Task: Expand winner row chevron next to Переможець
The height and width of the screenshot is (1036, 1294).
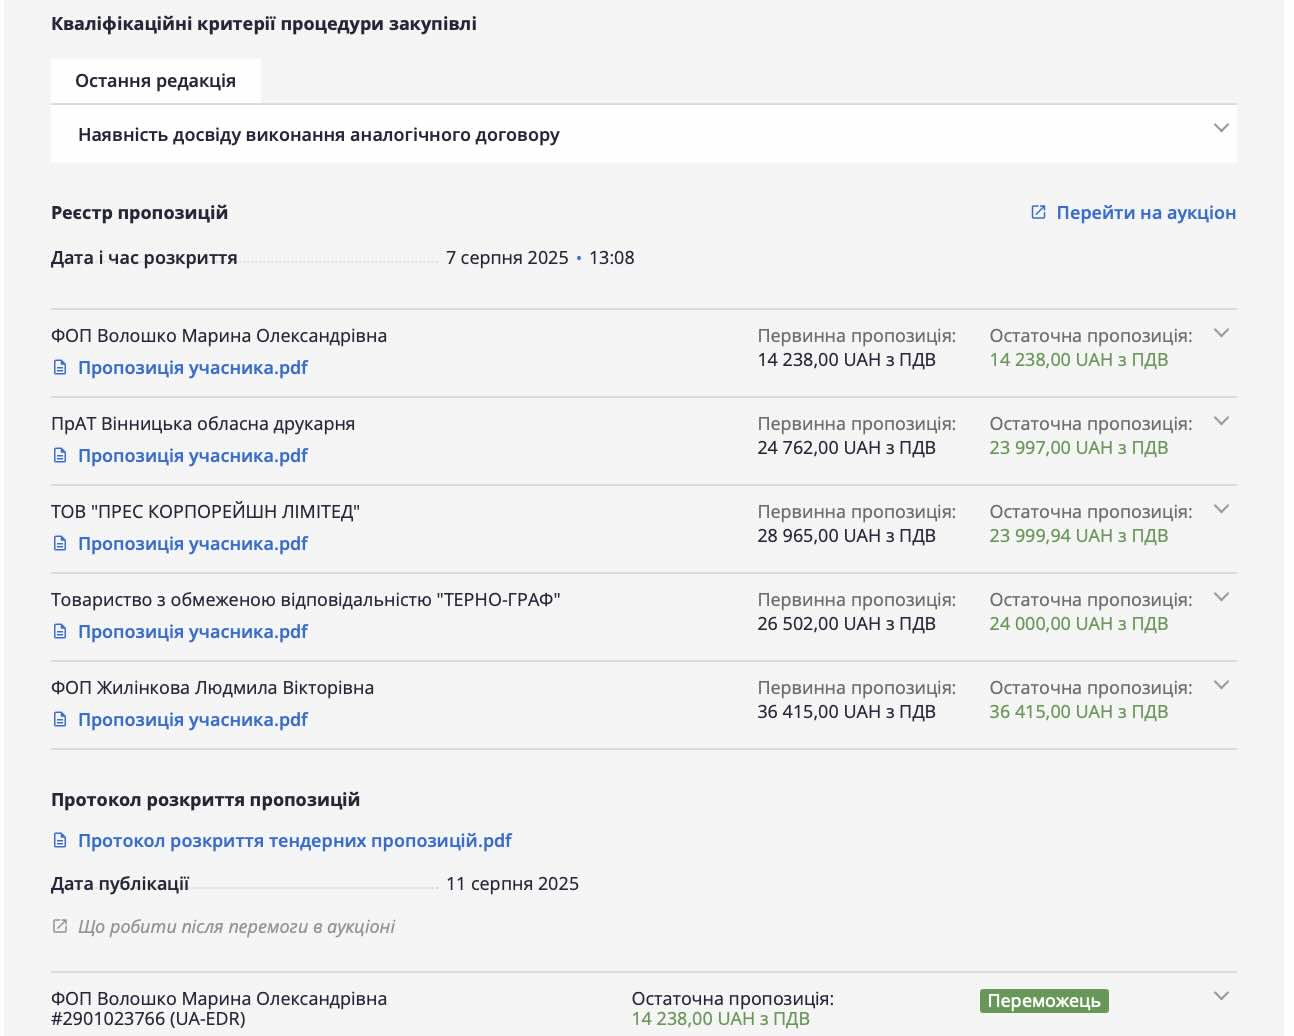Action: point(1221,996)
